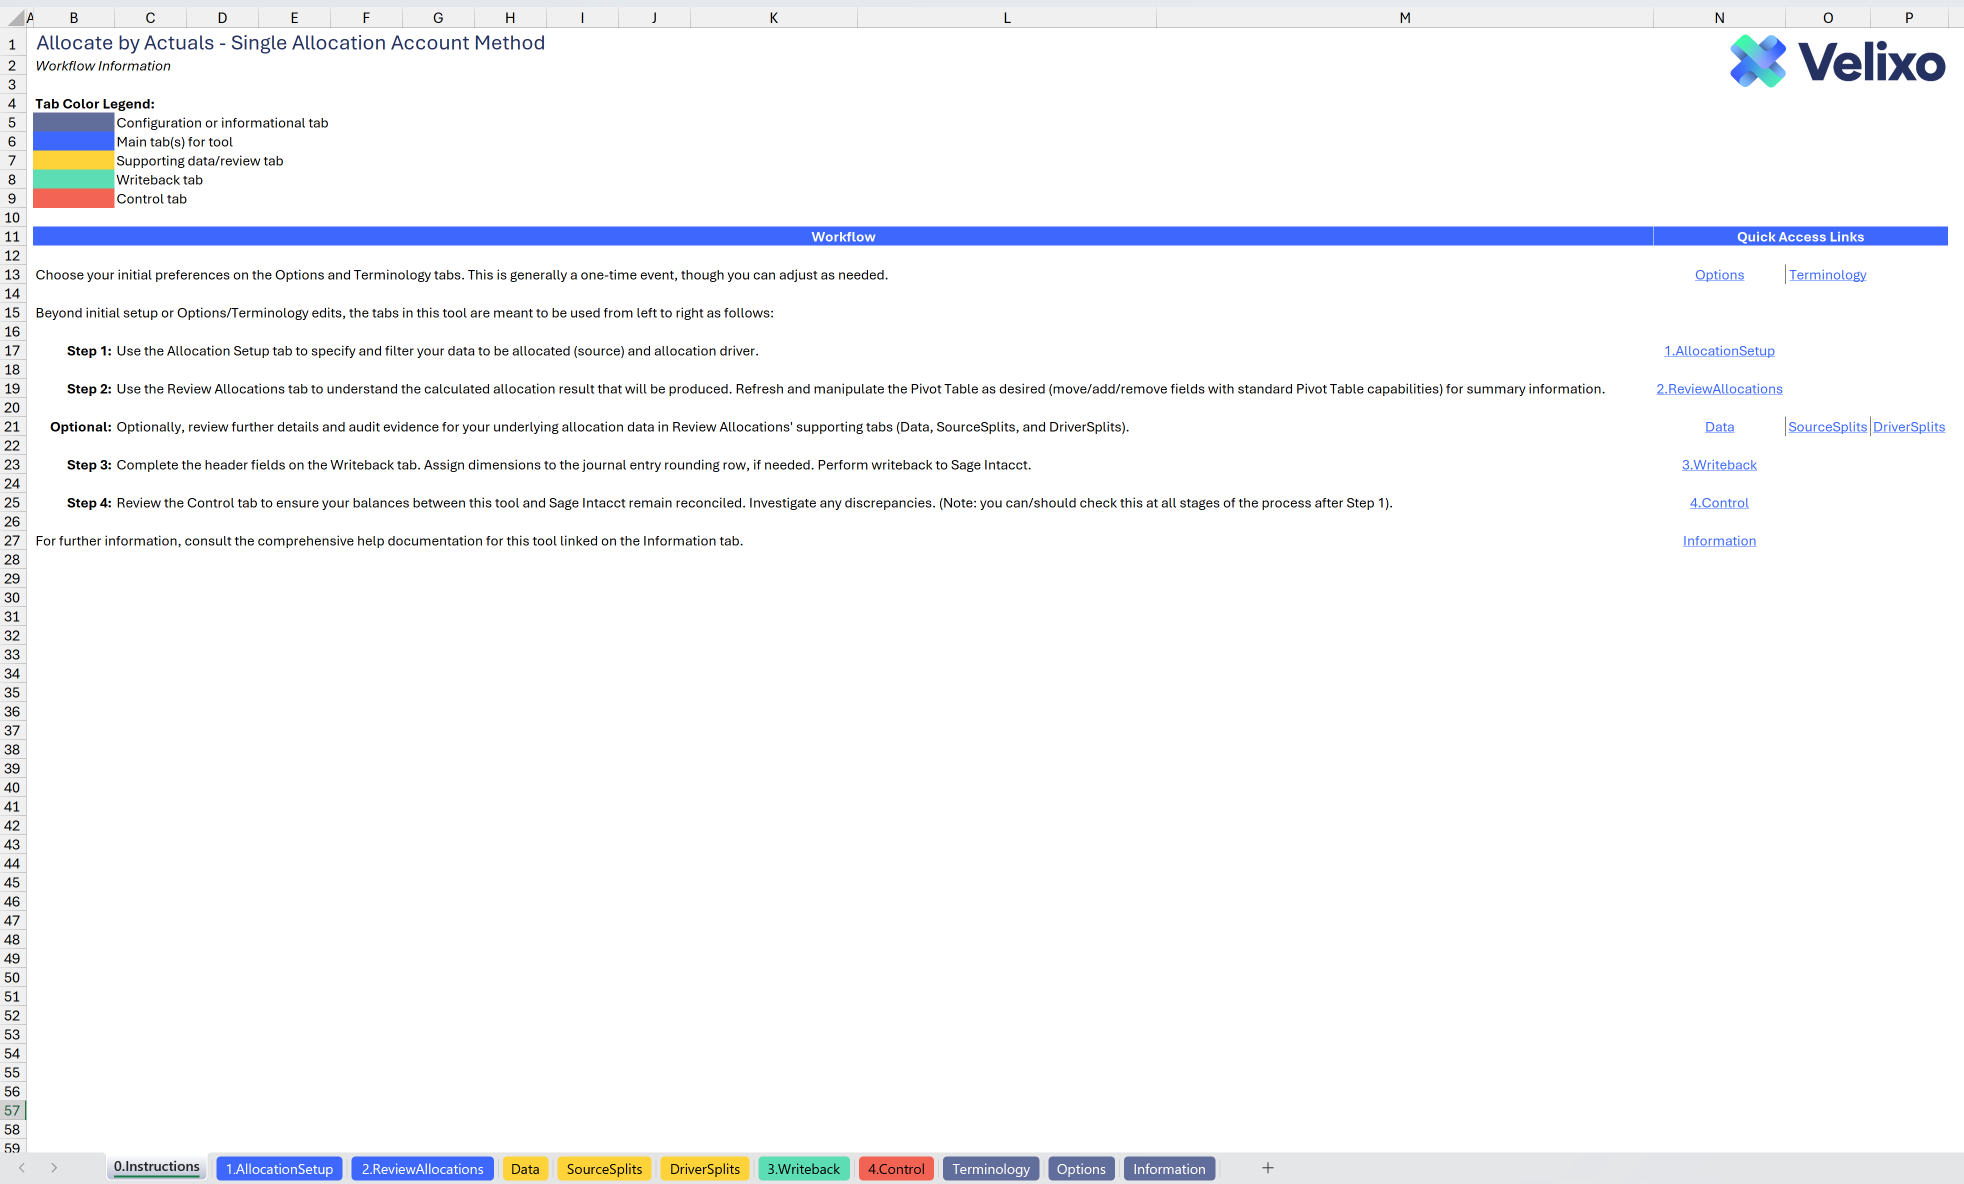
Task: Click the red Control tab legend swatch
Action: tap(73, 199)
